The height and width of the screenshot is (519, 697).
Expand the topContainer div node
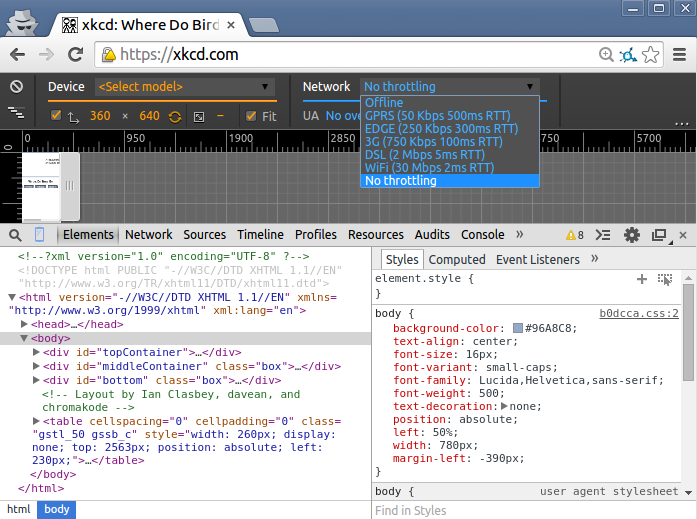click(x=37, y=352)
